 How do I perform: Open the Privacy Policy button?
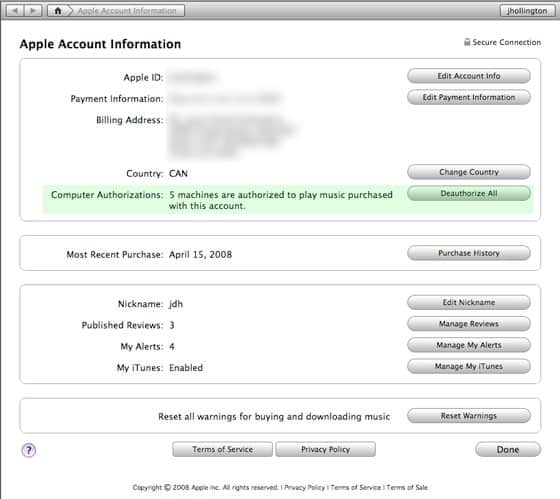(x=325, y=449)
